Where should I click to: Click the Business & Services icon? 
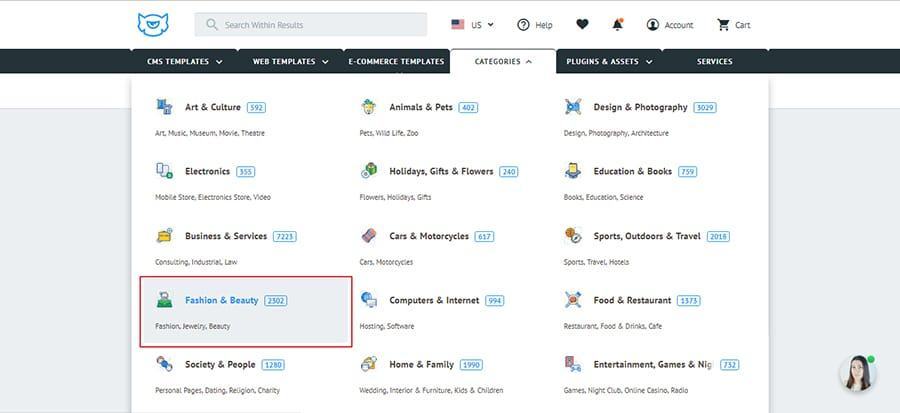164,236
